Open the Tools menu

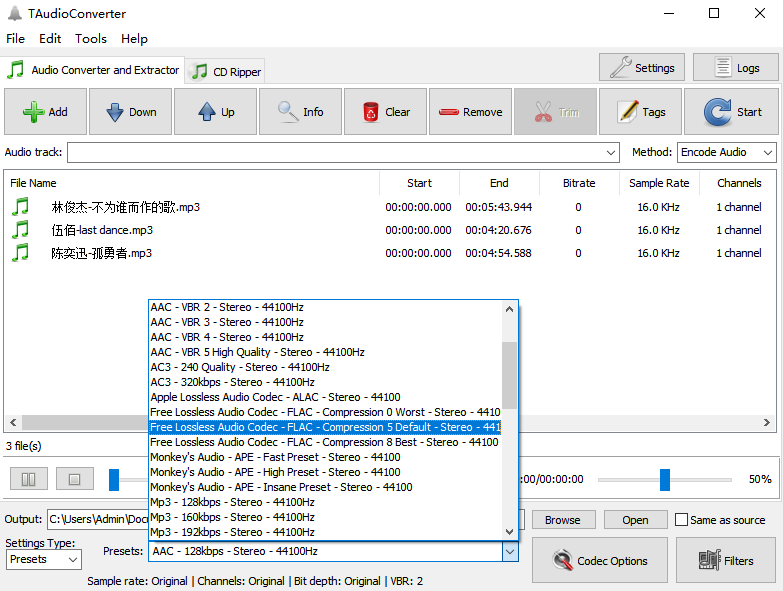[91, 39]
